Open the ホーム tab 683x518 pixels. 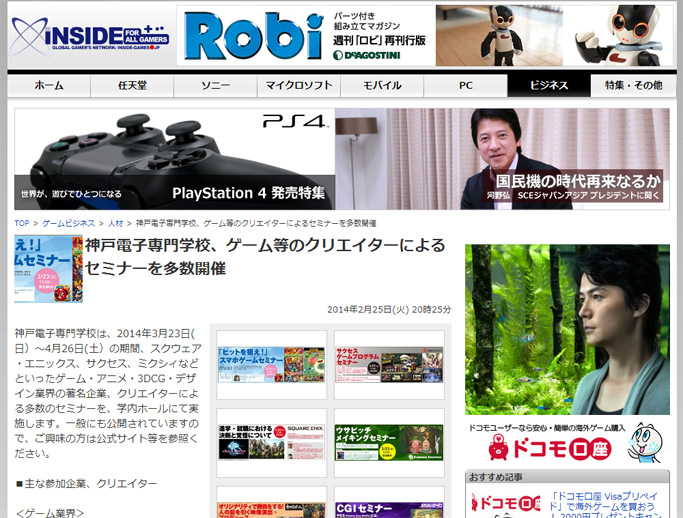point(49,85)
